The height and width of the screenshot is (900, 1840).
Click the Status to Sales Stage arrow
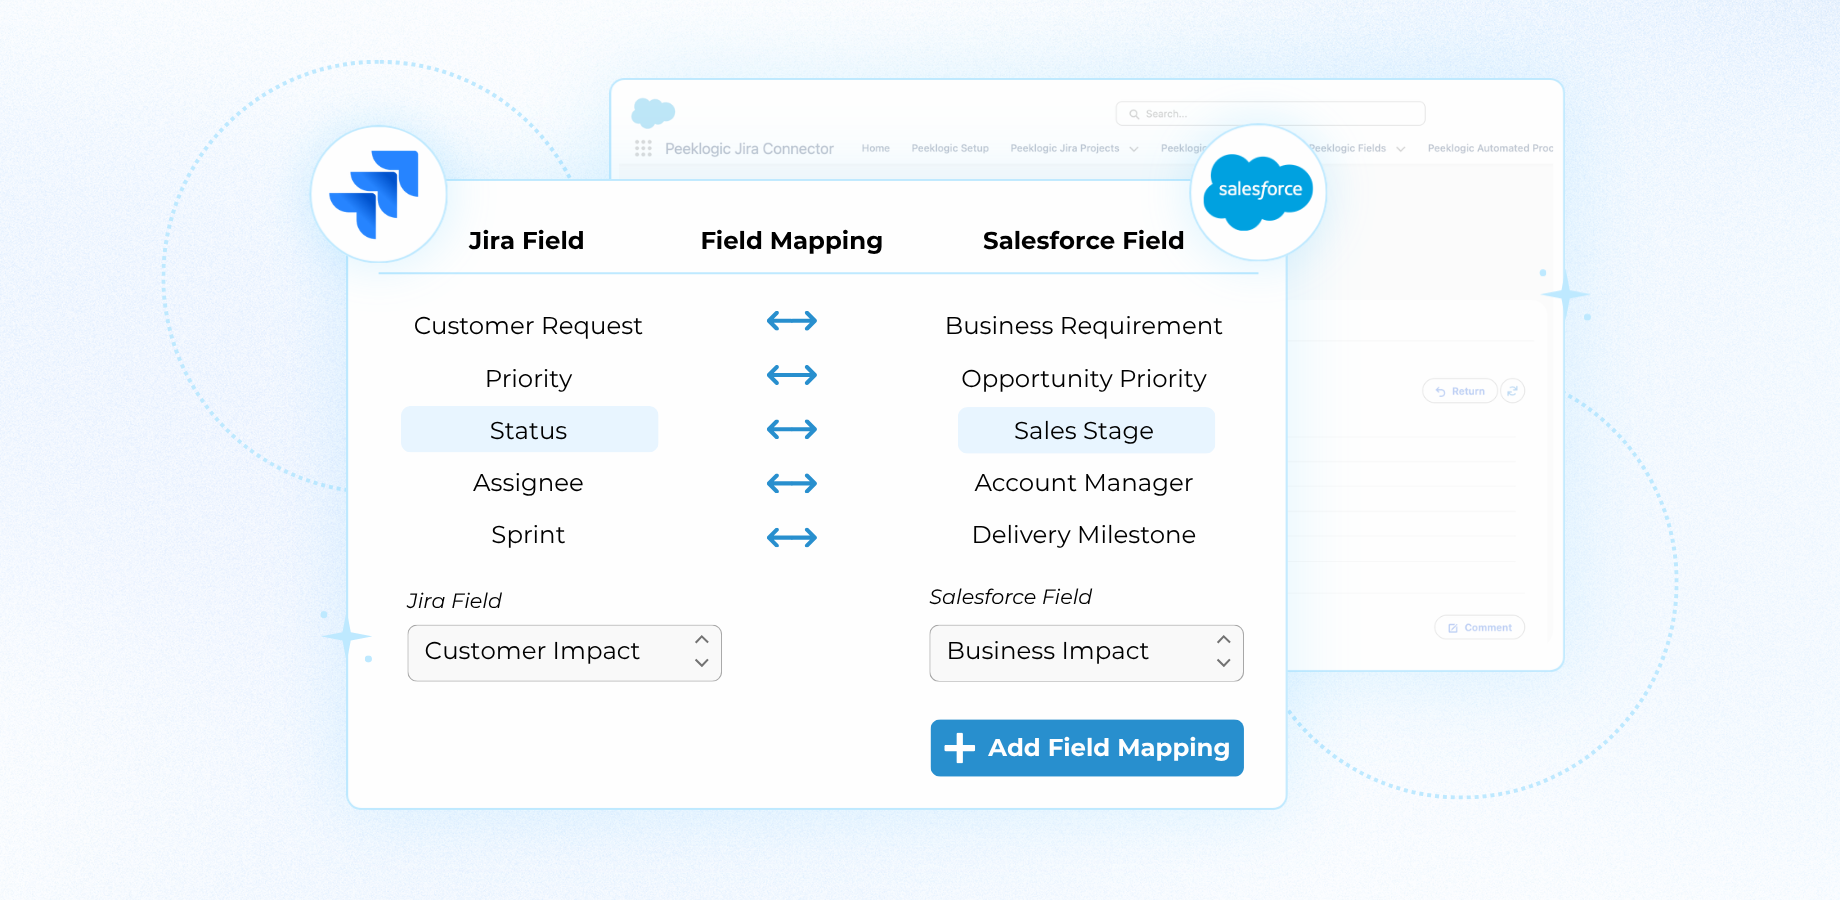(792, 429)
